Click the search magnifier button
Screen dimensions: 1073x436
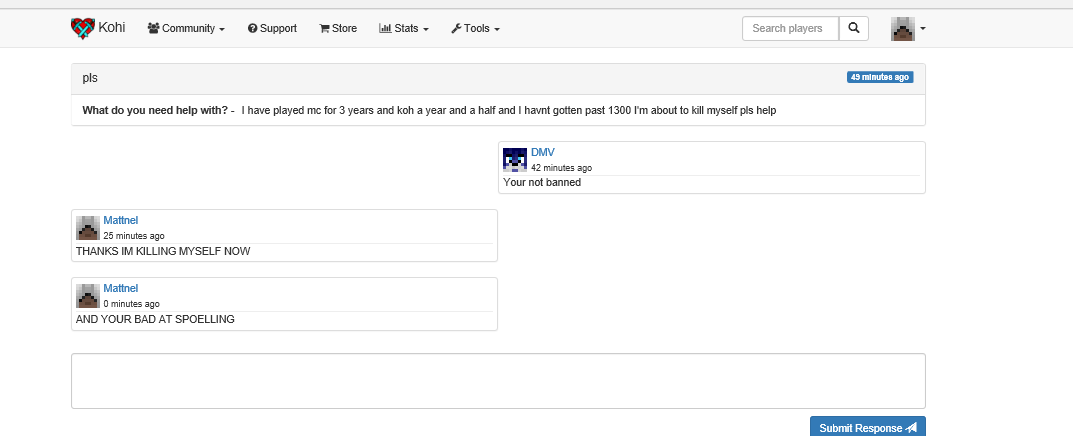[x=853, y=29]
